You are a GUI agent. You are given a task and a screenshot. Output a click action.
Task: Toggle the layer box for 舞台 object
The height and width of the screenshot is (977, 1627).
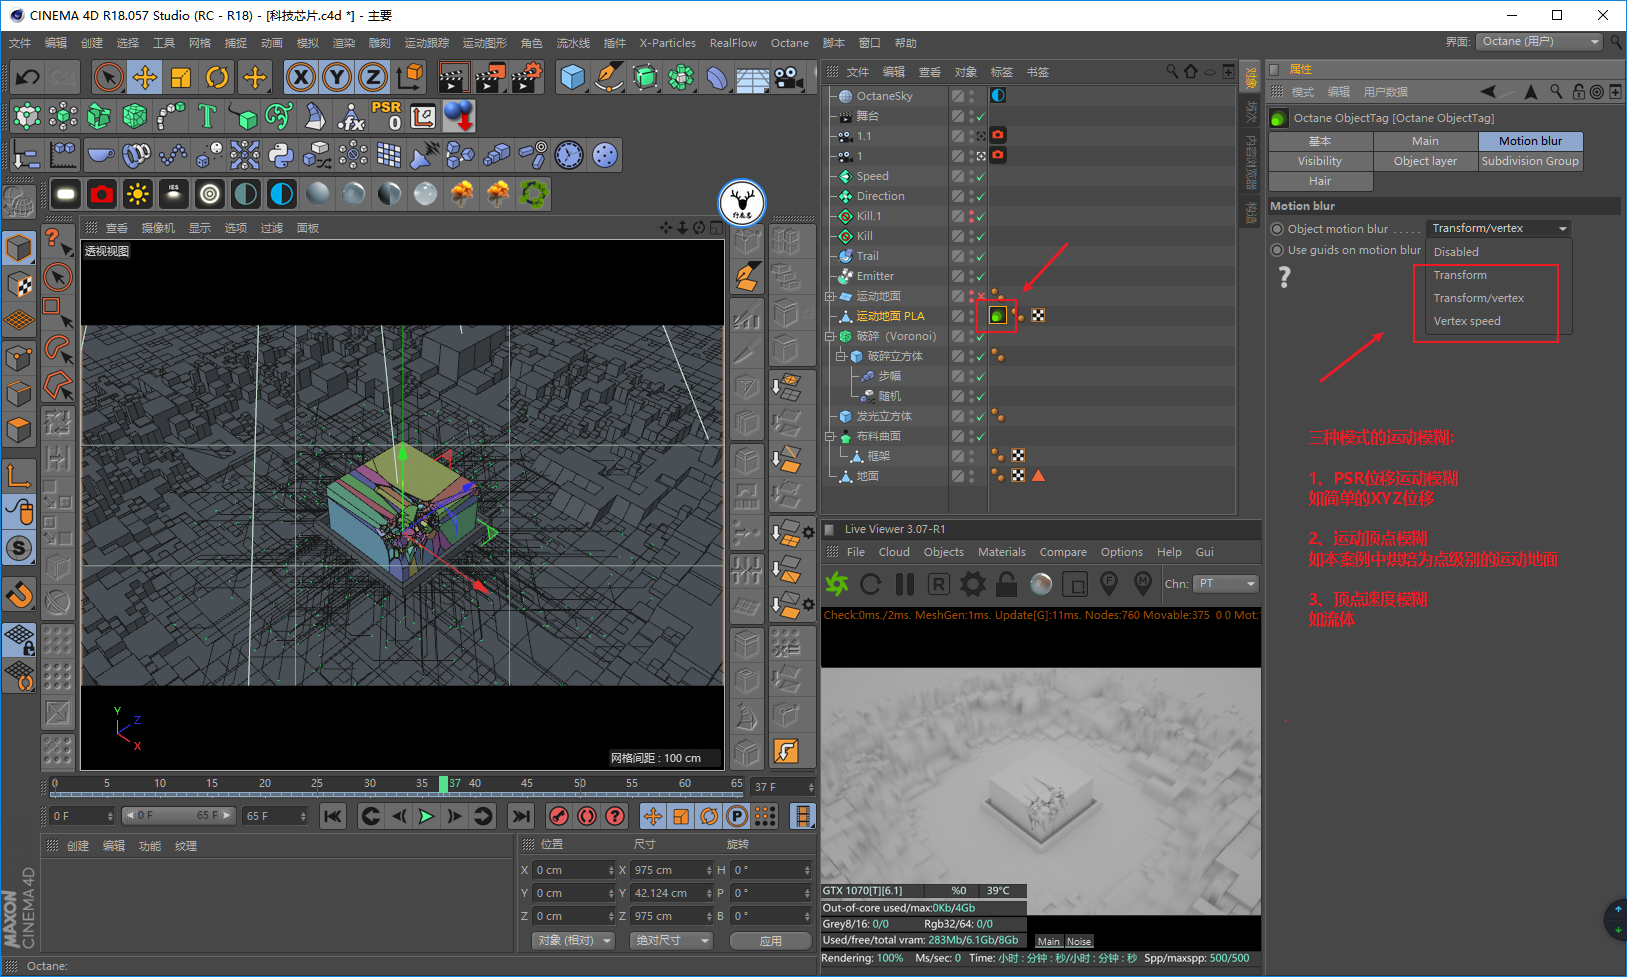tap(958, 116)
